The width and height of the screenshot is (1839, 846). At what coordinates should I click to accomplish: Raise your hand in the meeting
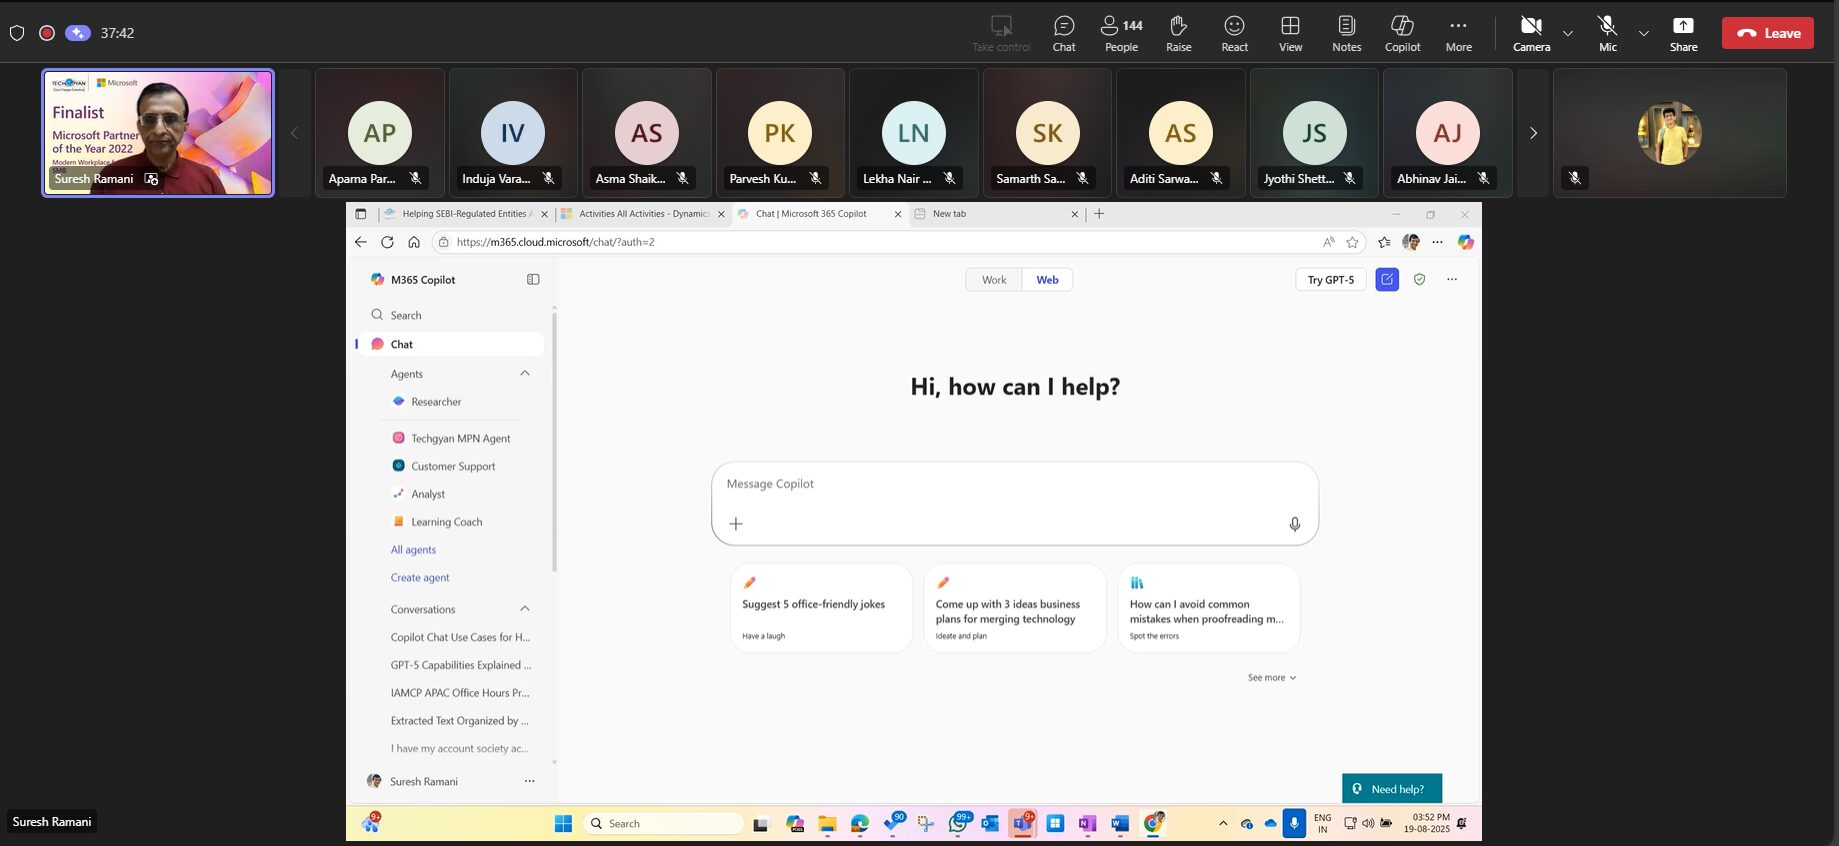[1178, 33]
